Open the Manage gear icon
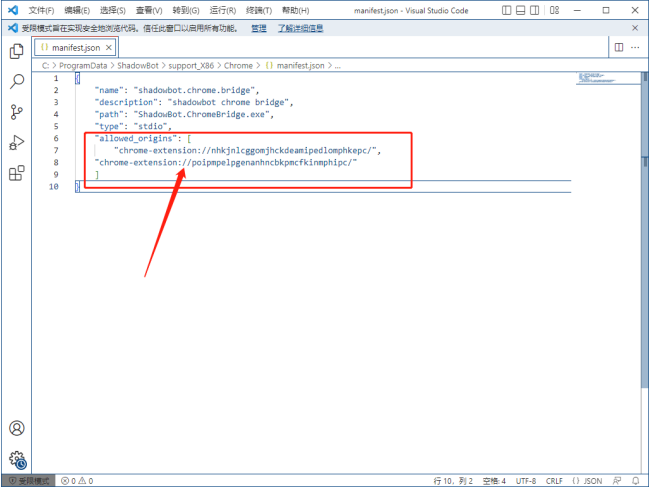Image resolution: width=650 pixels, height=490 pixels. pos(16,459)
